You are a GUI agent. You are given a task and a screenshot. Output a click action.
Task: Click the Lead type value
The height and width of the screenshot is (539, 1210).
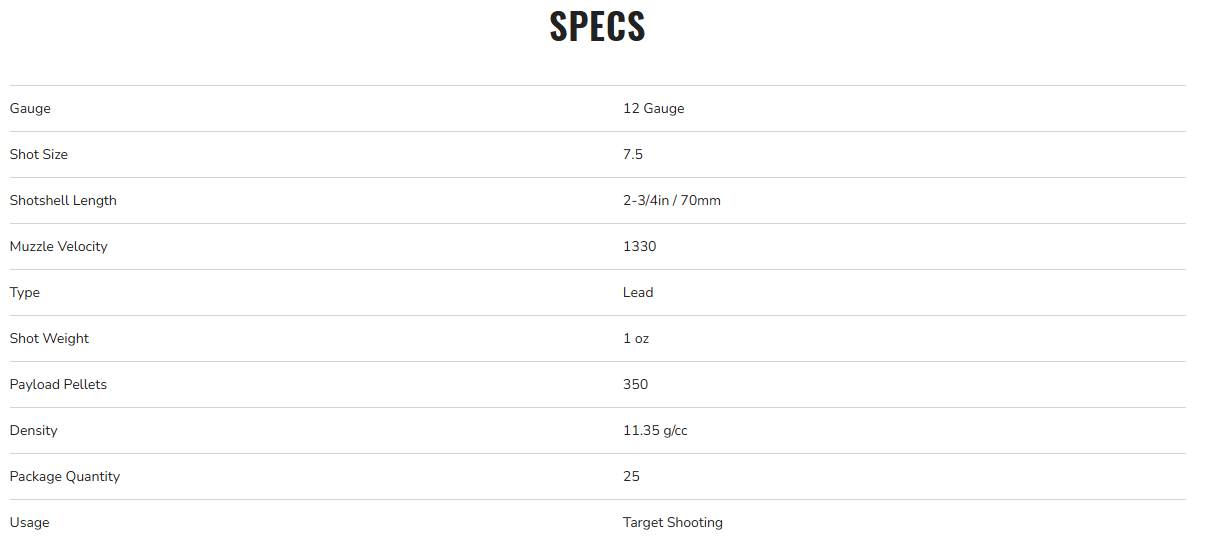[x=637, y=292]
